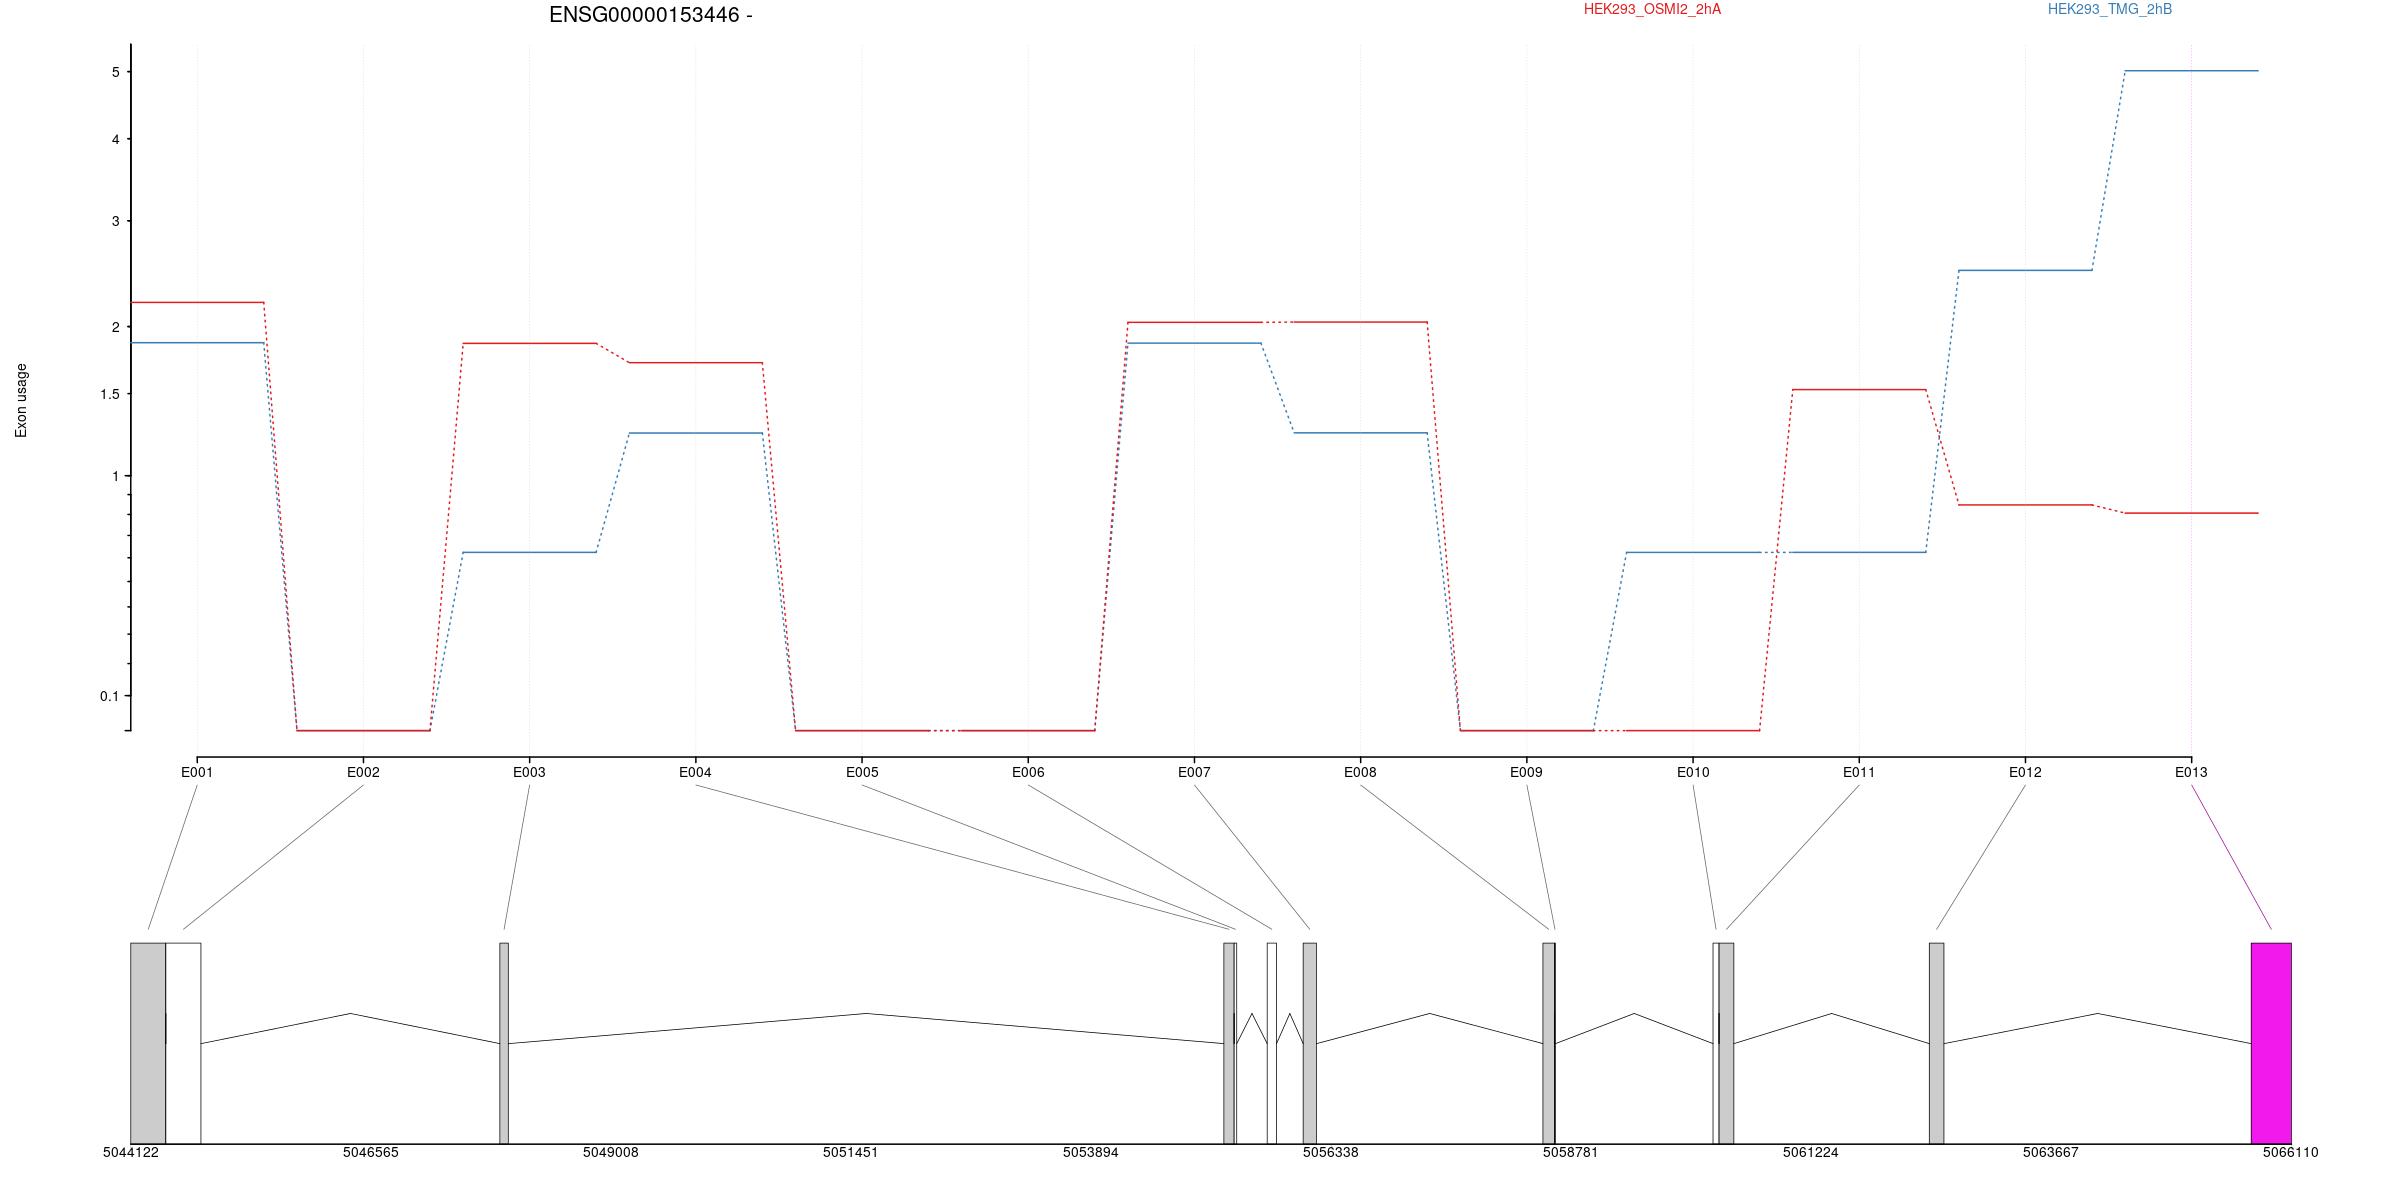Screen dimensions: 2400x1200
Task: Click y-axis tick value 3
Action: coord(116,222)
